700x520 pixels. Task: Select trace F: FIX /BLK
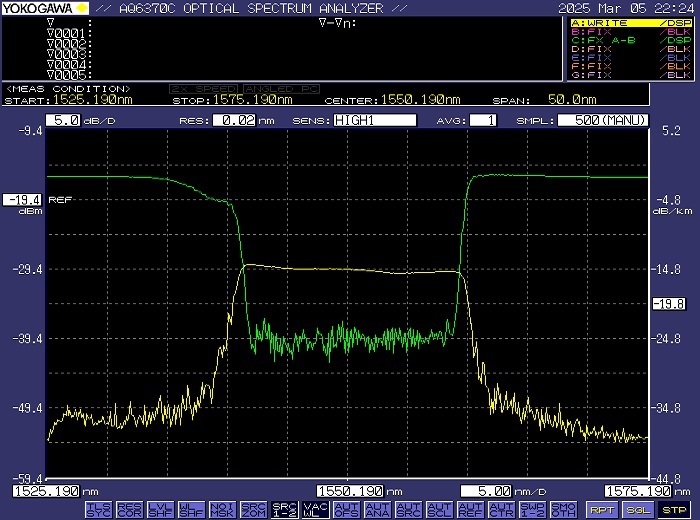click(631, 66)
